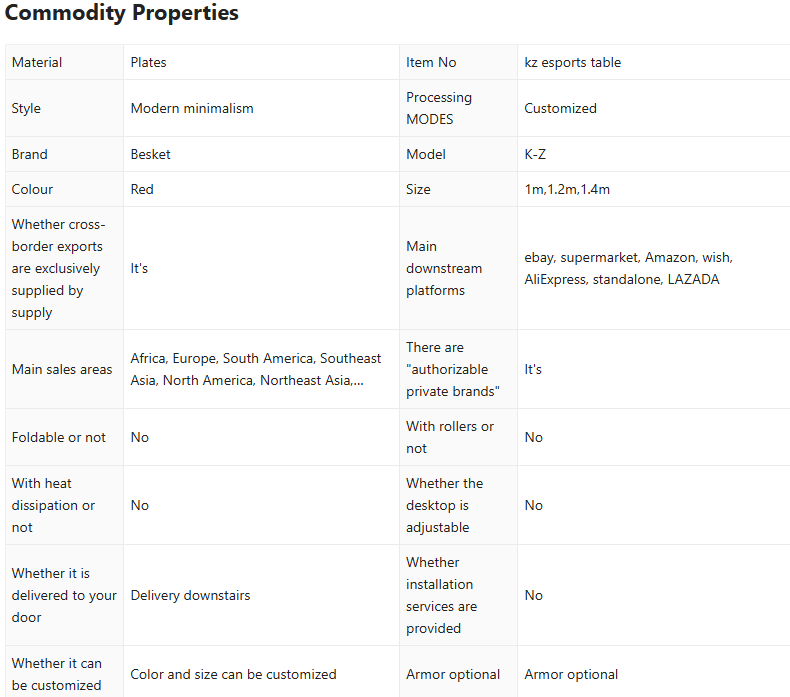
Task: Click the Main sales areas label
Action: tap(62, 369)
